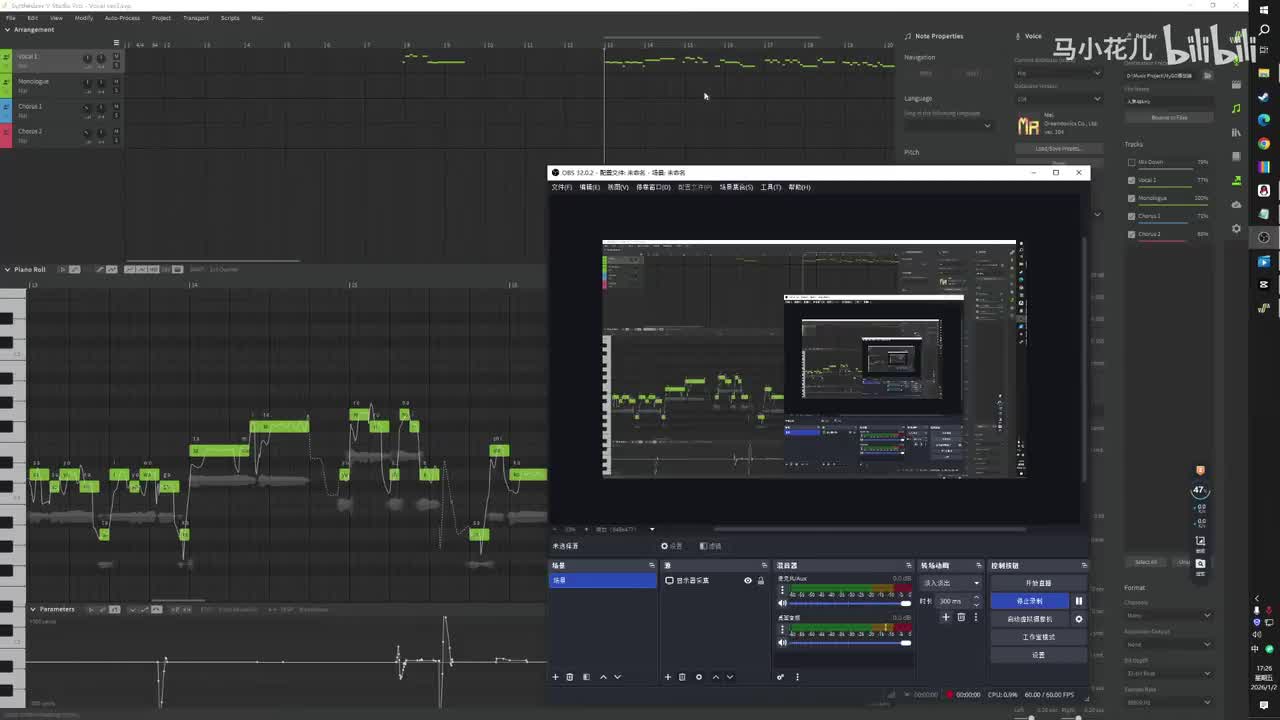Collapse the Piano Roll panel

(7, 270)
